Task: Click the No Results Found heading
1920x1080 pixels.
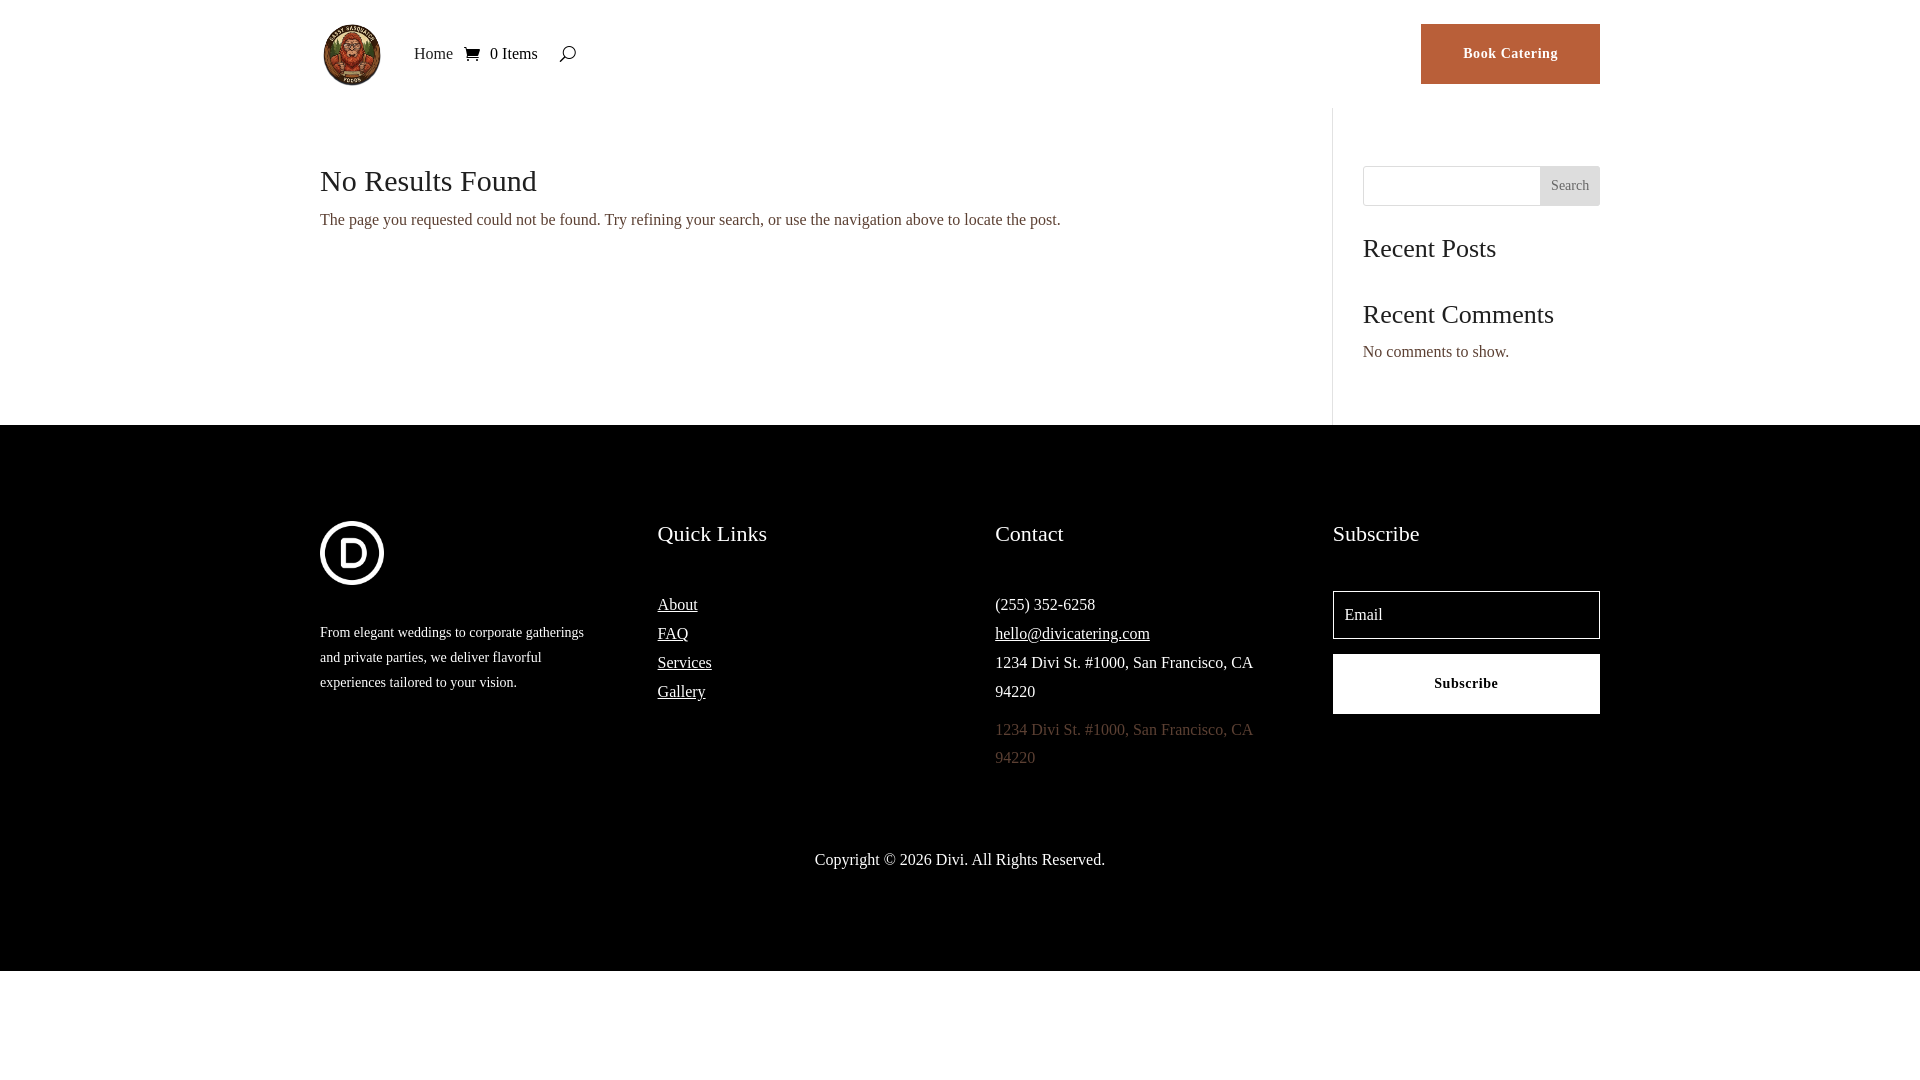Action: coord(428,181)
